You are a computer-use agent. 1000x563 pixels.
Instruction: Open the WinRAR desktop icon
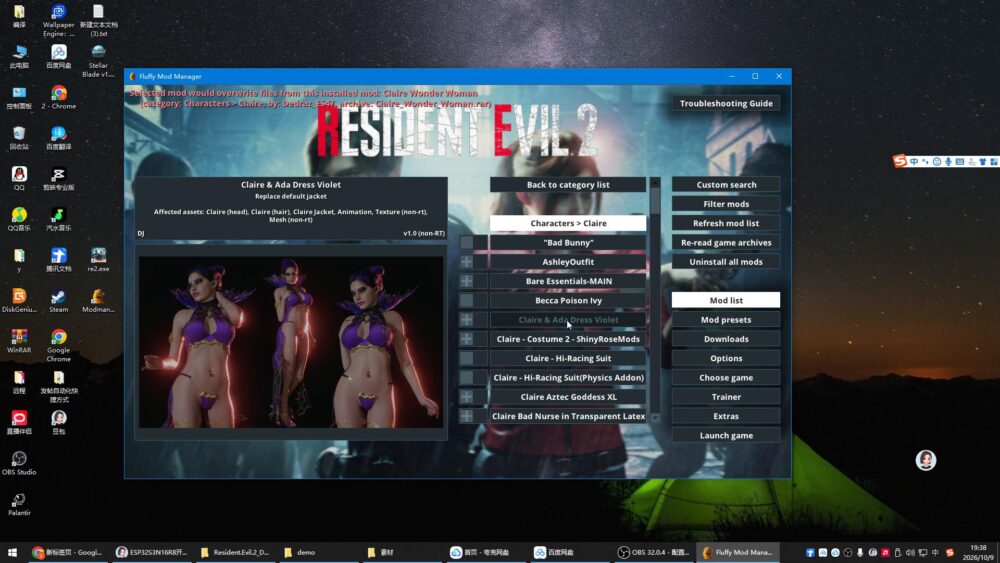point(19,341)
